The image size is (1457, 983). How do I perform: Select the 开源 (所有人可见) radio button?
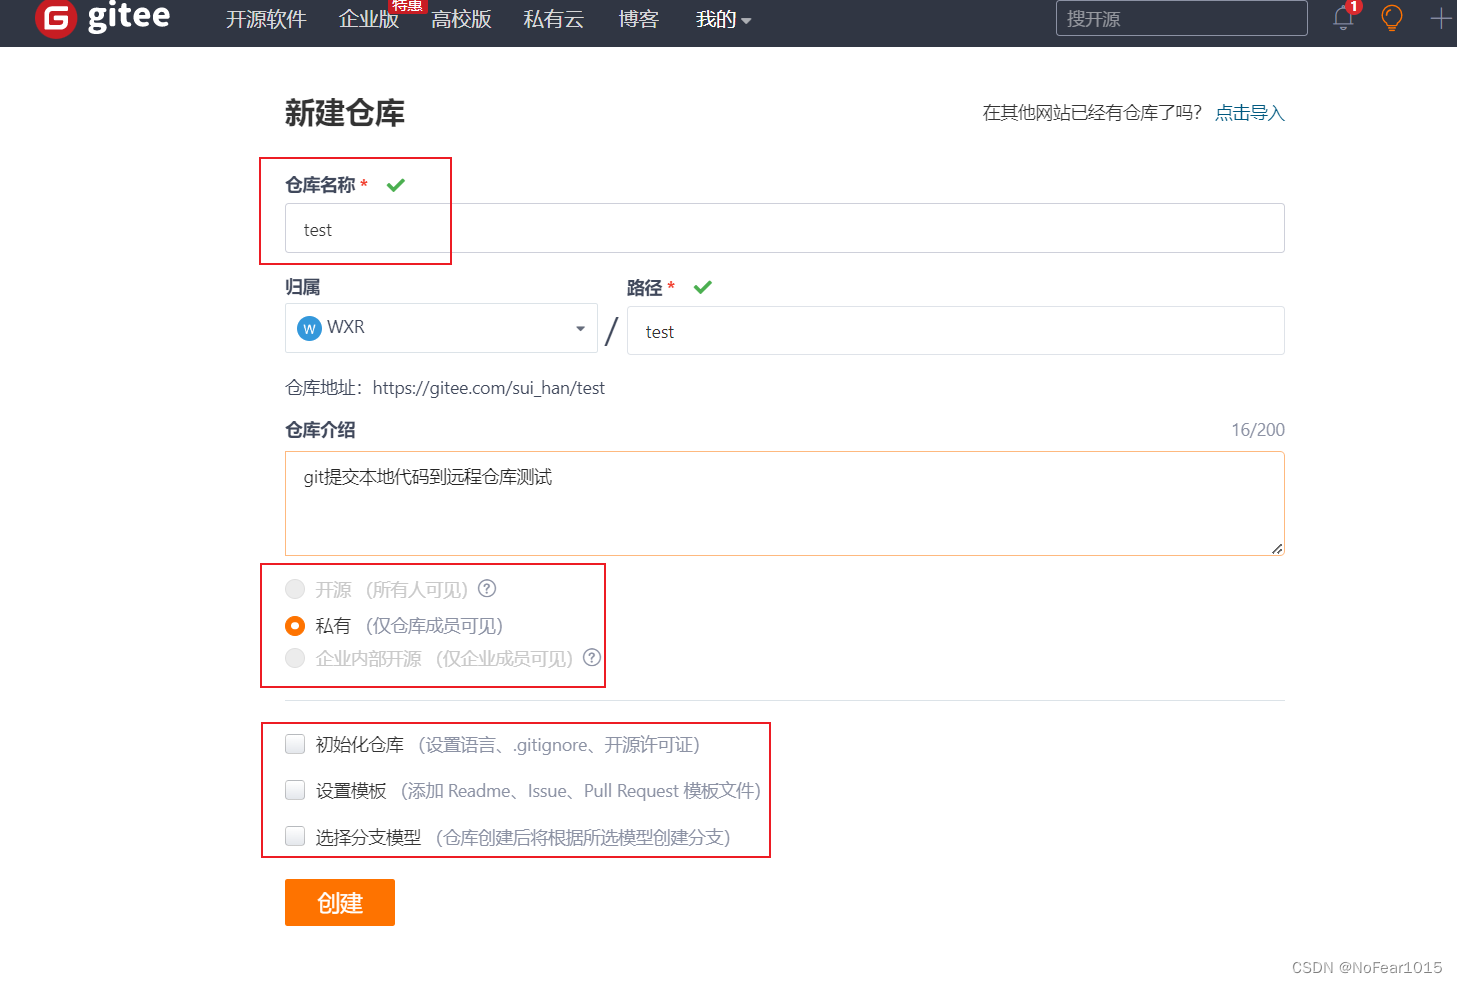coord(295,589)
